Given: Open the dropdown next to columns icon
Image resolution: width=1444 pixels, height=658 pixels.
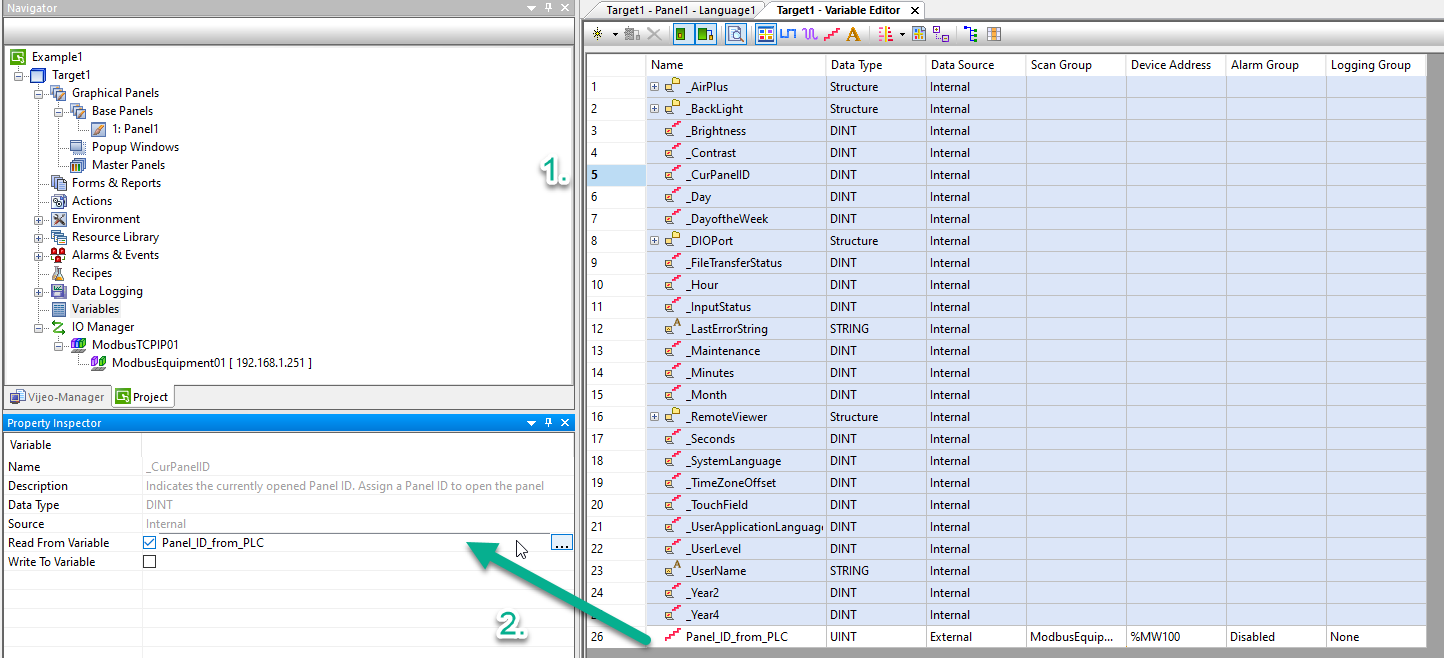Looking at the screenshot, I should coord(902,35).
